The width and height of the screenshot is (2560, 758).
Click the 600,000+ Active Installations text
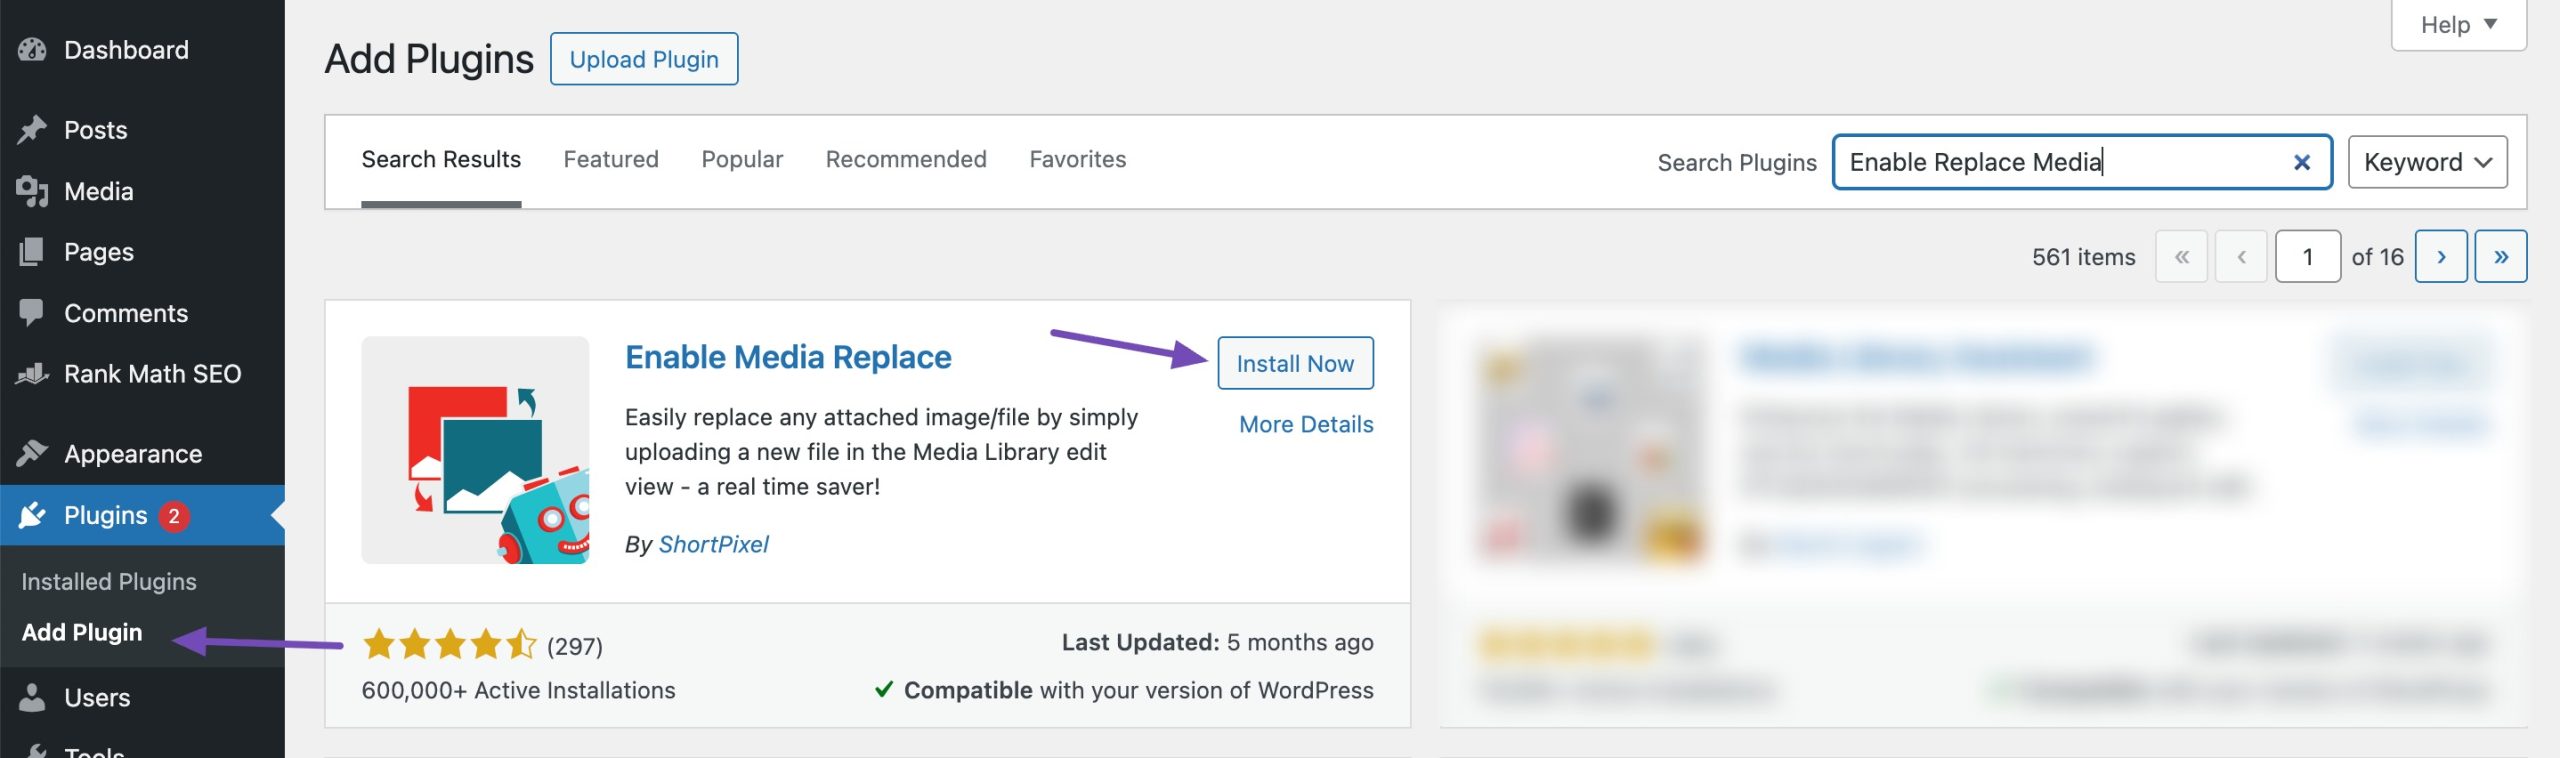click(x=518, y=690)
